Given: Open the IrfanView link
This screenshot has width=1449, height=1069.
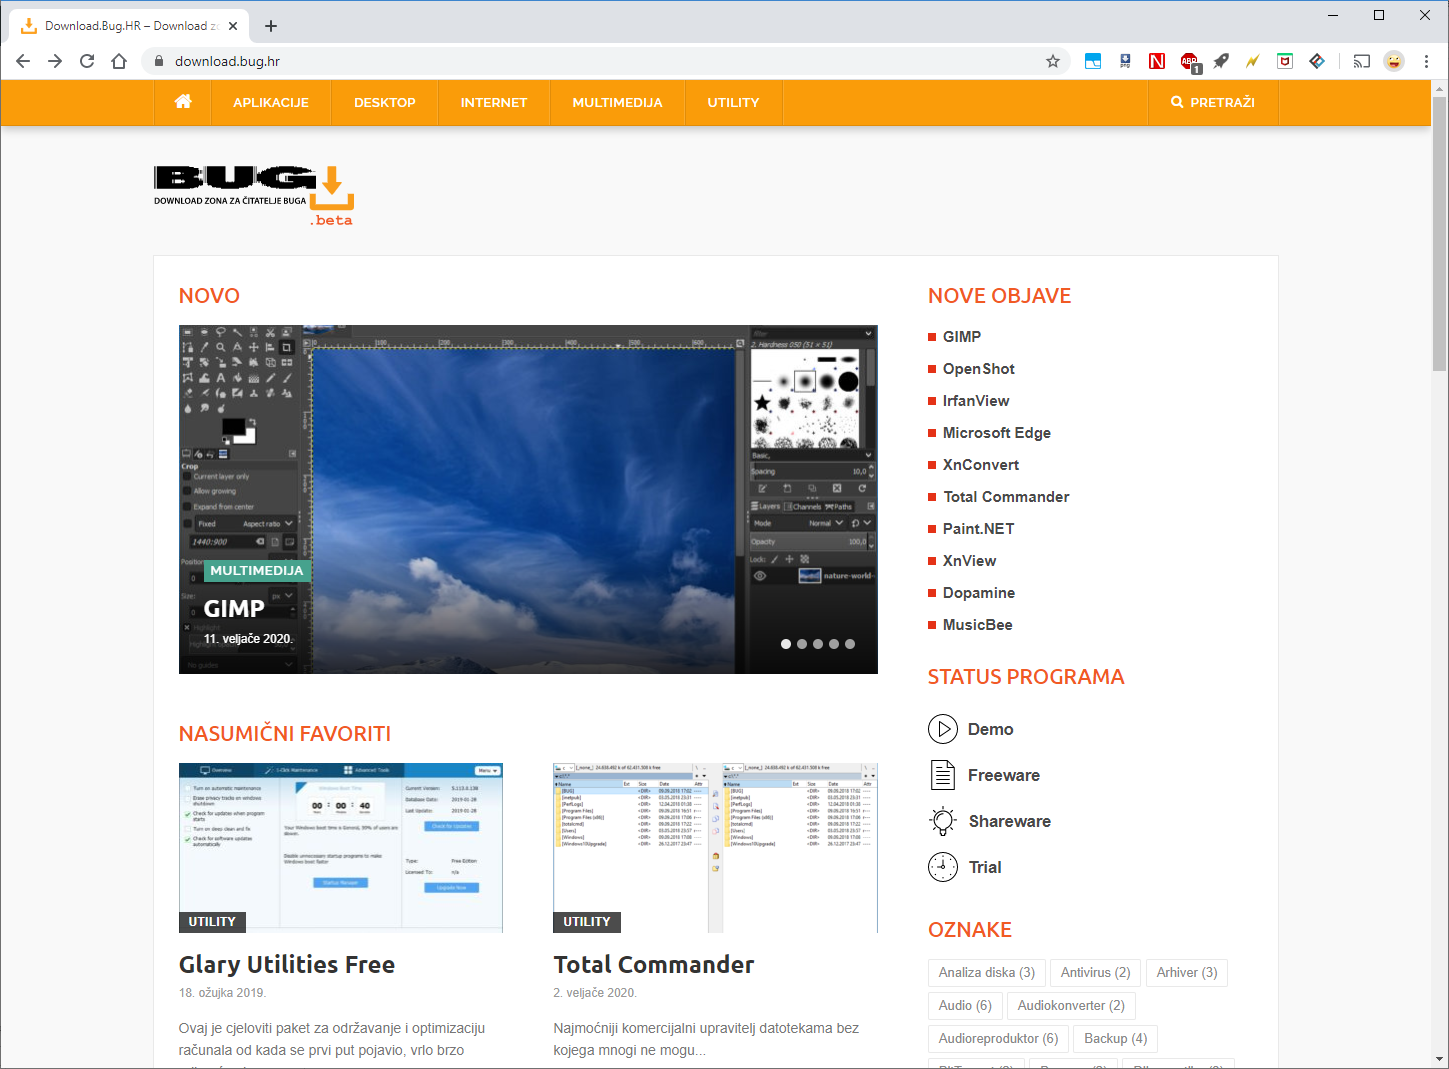Looking at the screenshot, I should point(976,401).
